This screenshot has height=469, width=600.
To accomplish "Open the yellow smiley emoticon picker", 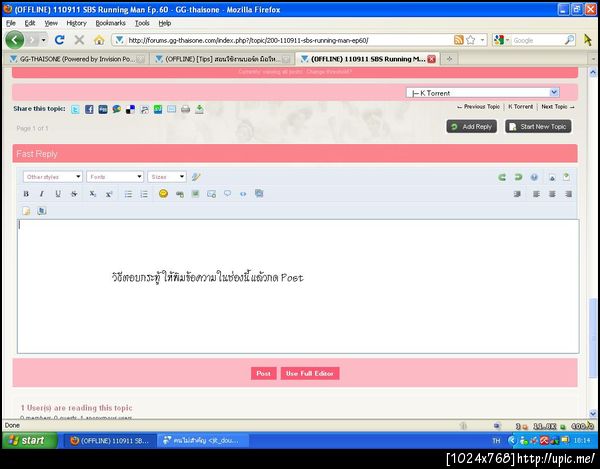I will 163,194.
